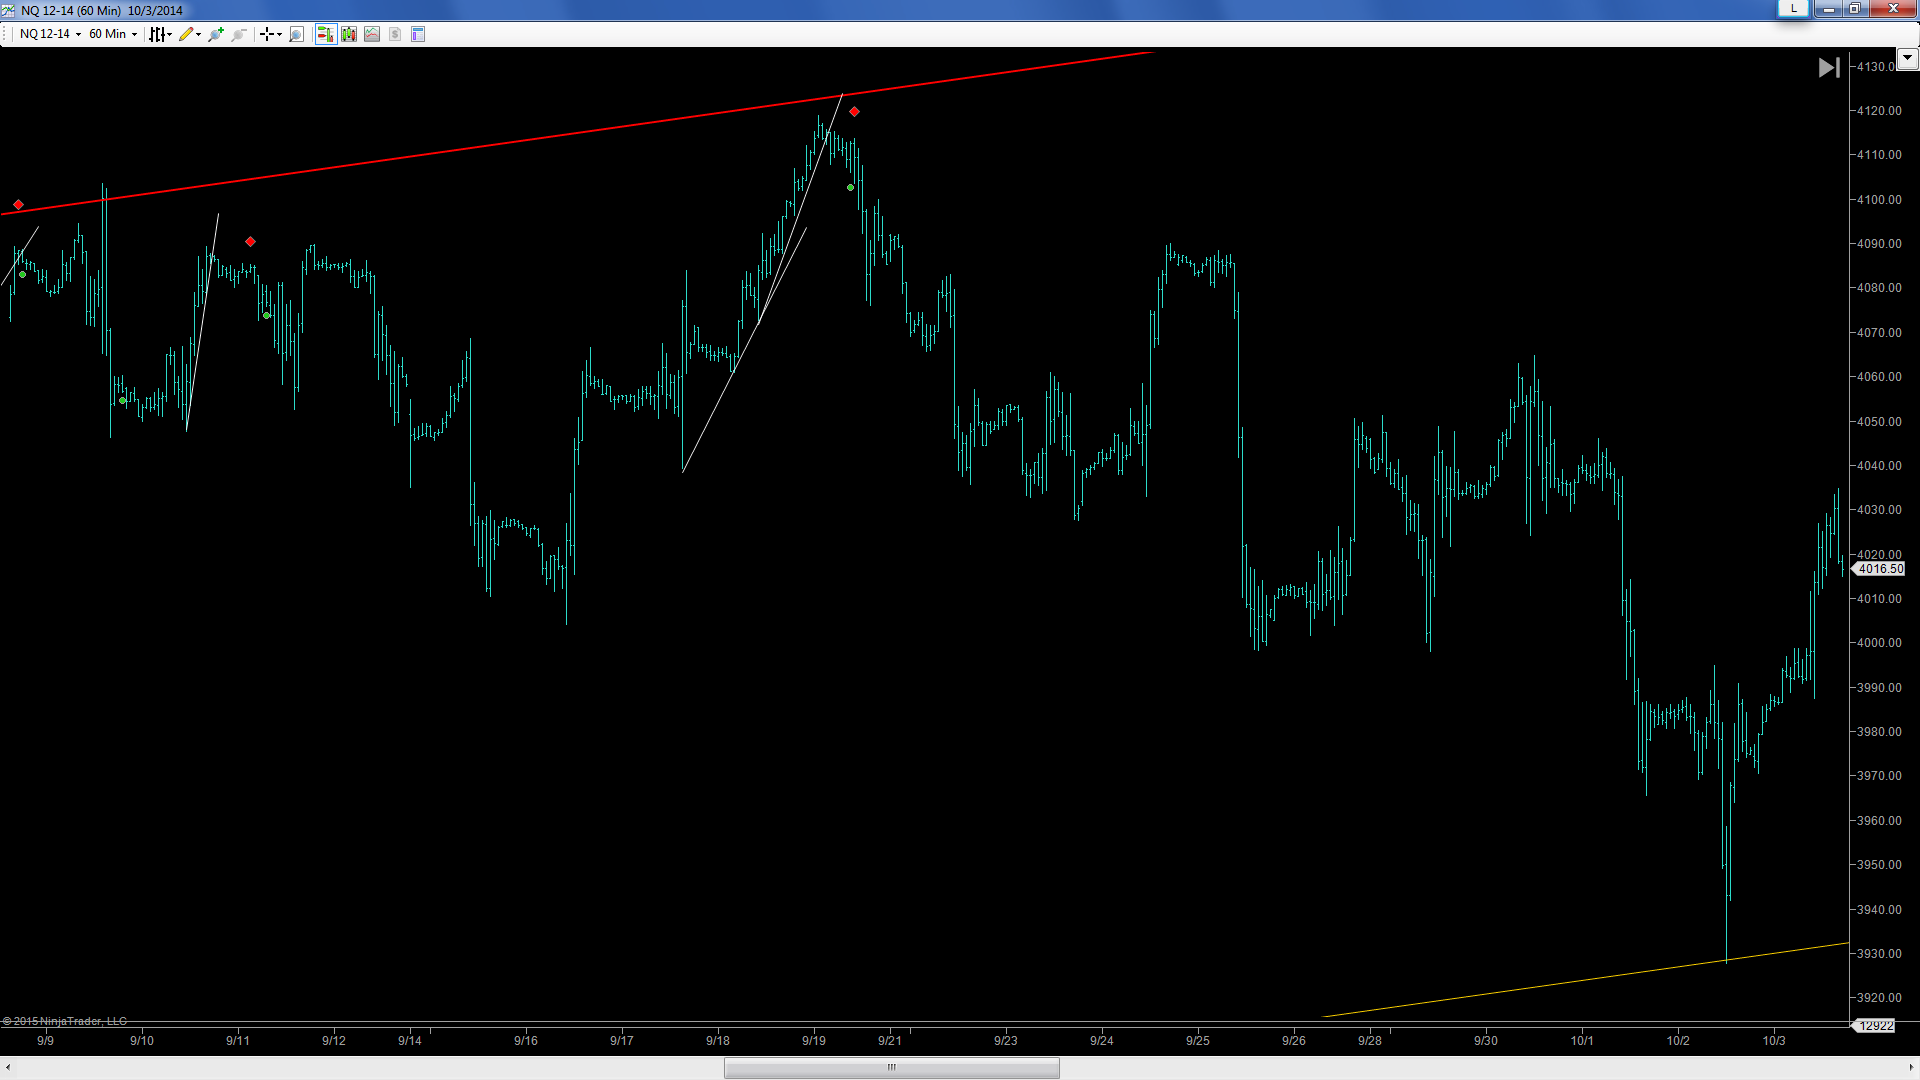Open the 60 Min interval dropdown

(113, 34)
